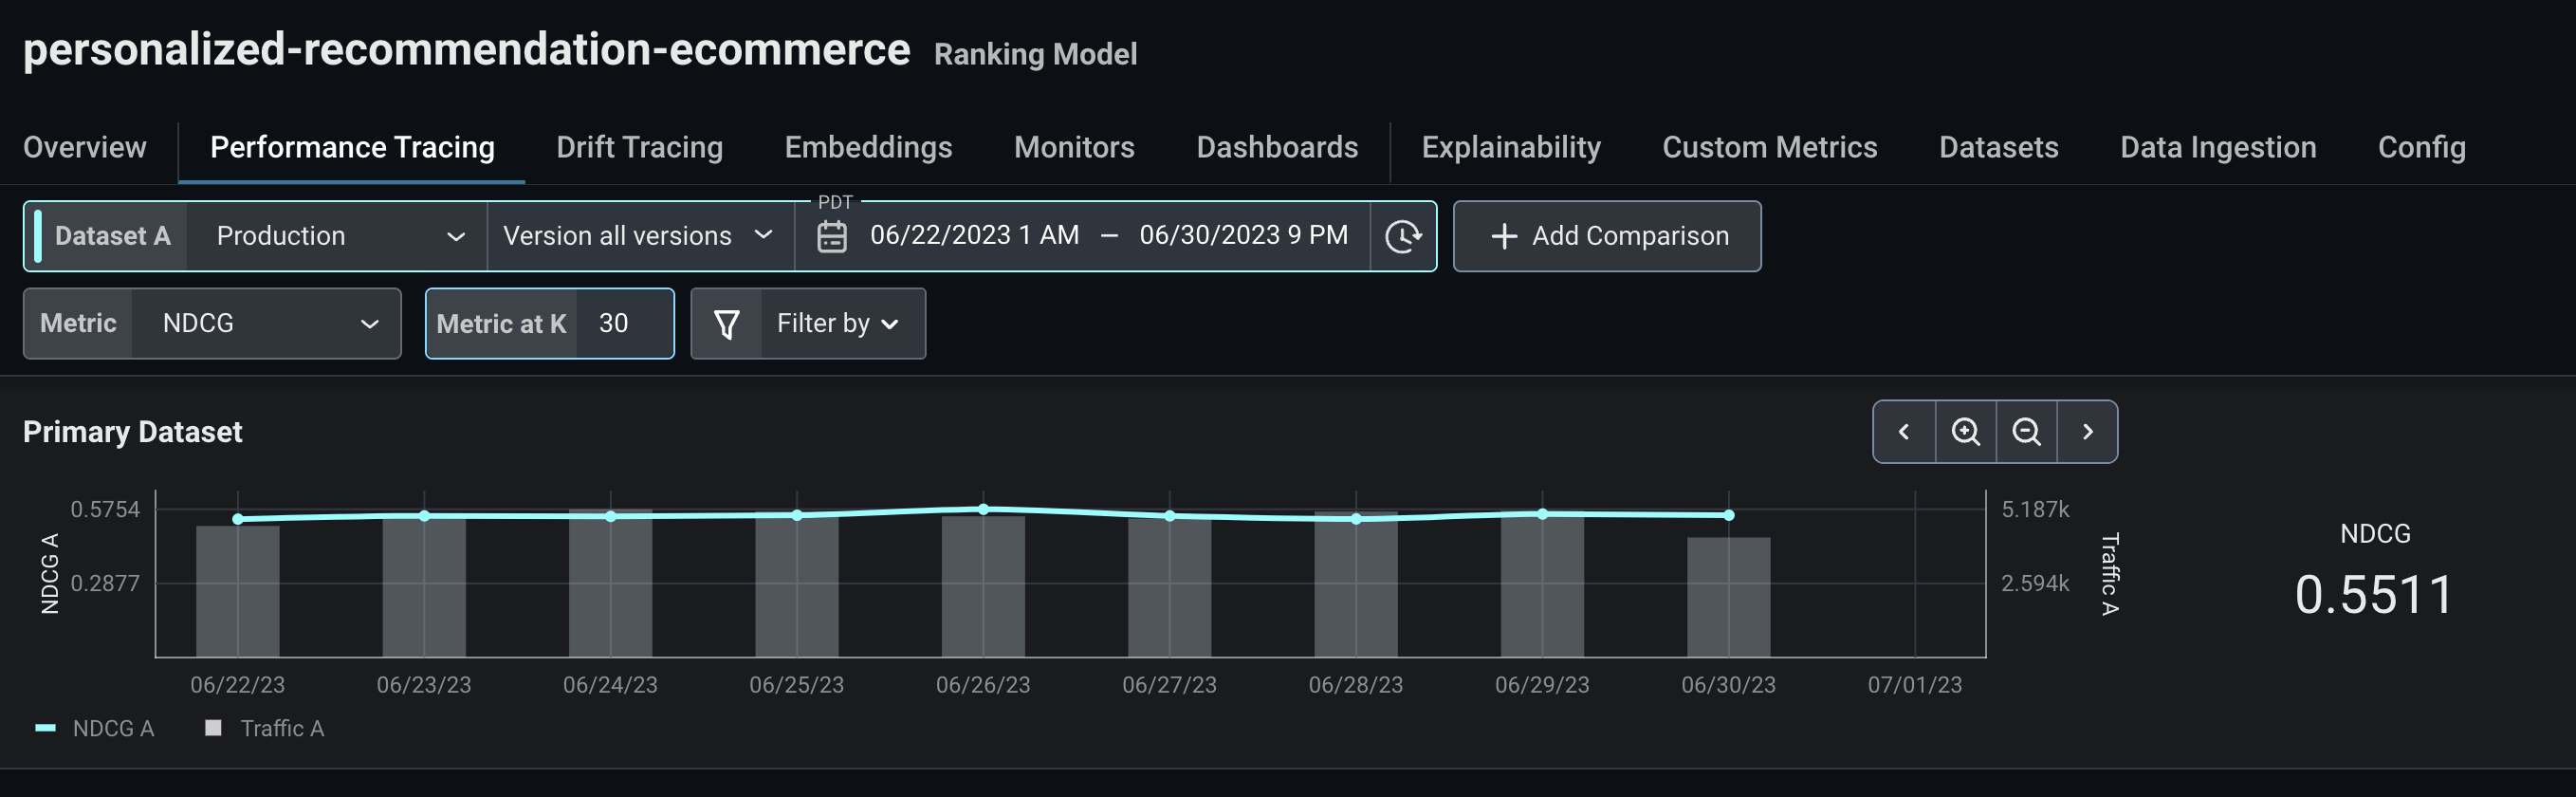The image size is (2576, 797).
Task: Click the Primary Dataset heading
Action: tap(133, 432)
